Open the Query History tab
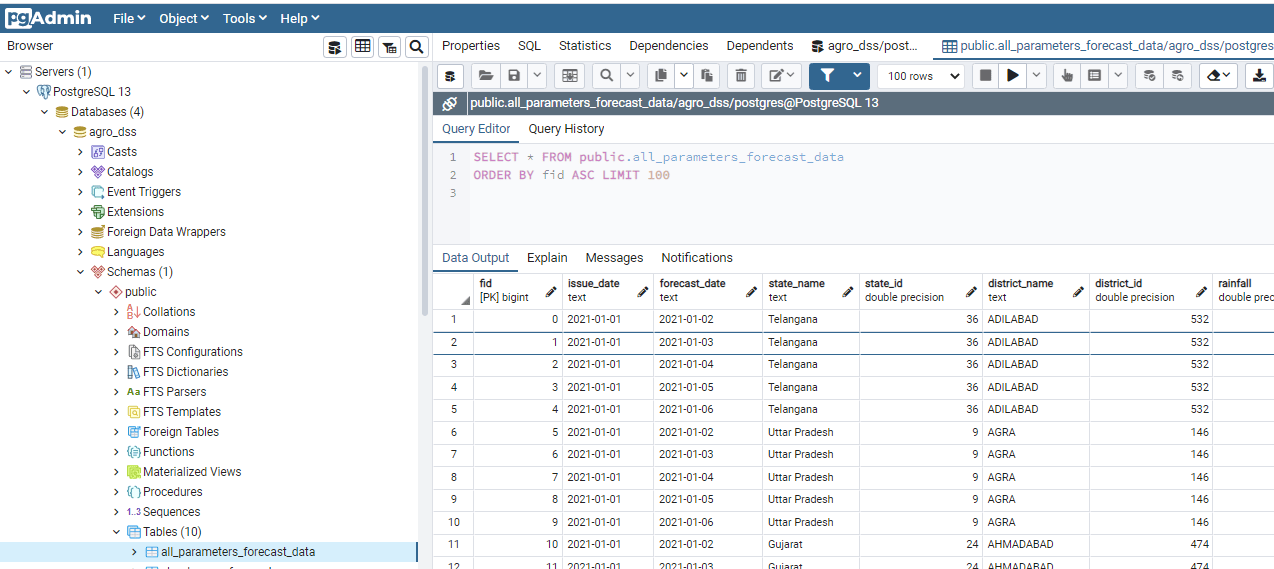This screenshot has height=569, width=1274. [x=566, y=129]
